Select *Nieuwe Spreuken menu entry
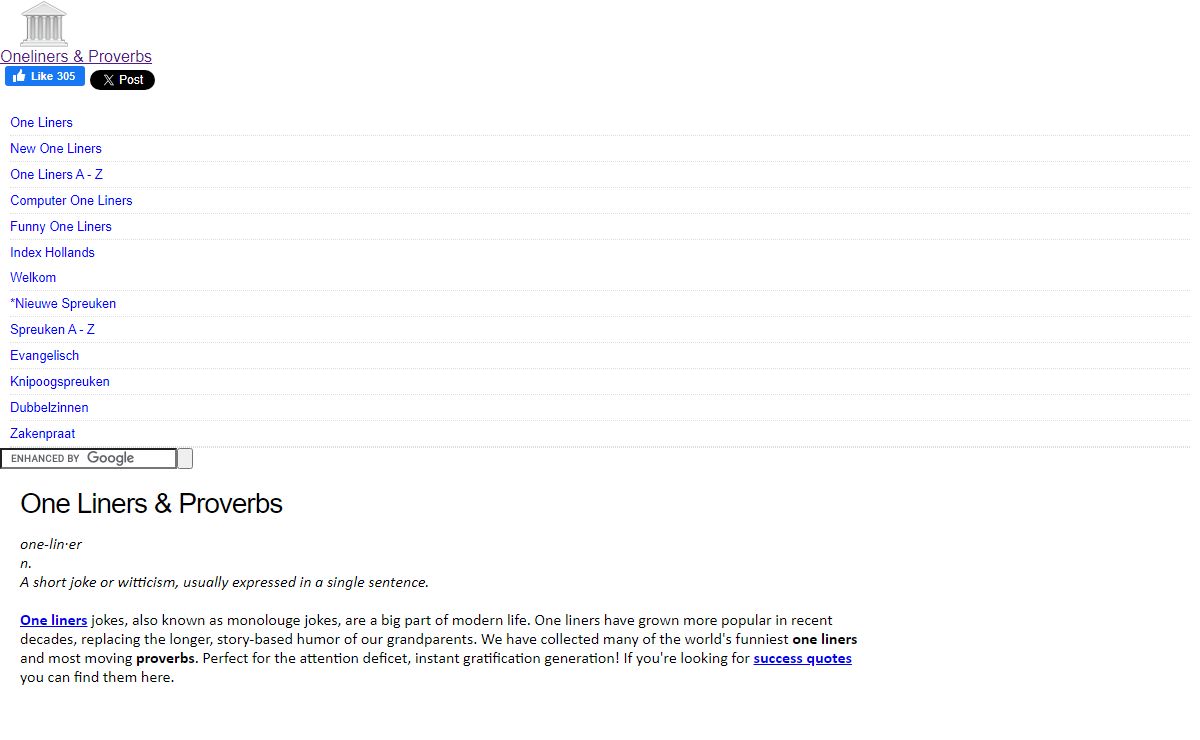 pyautogui.click(x=63, y=303)
